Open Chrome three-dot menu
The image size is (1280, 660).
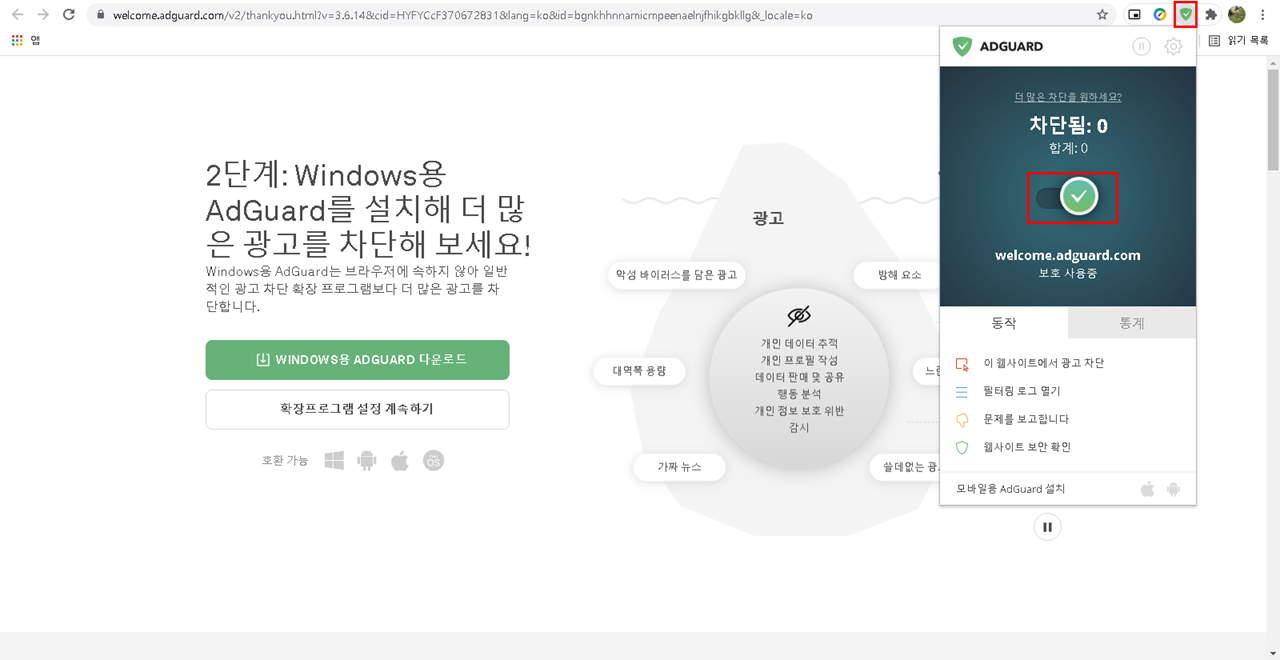click(1264, 15)
